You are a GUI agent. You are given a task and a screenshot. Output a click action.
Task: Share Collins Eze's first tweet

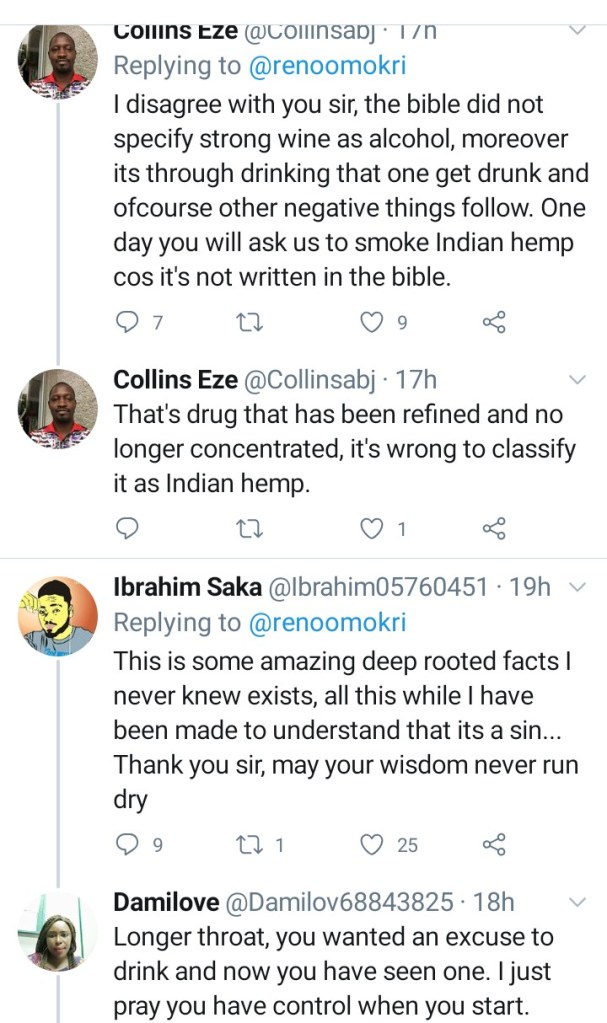[x=494, y=322]
